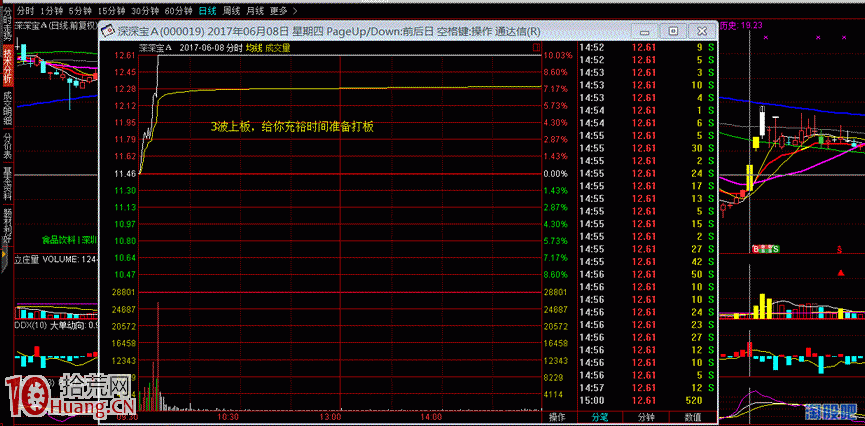
Task: Select the 1分钟 period tab
Action: (51, 10)
